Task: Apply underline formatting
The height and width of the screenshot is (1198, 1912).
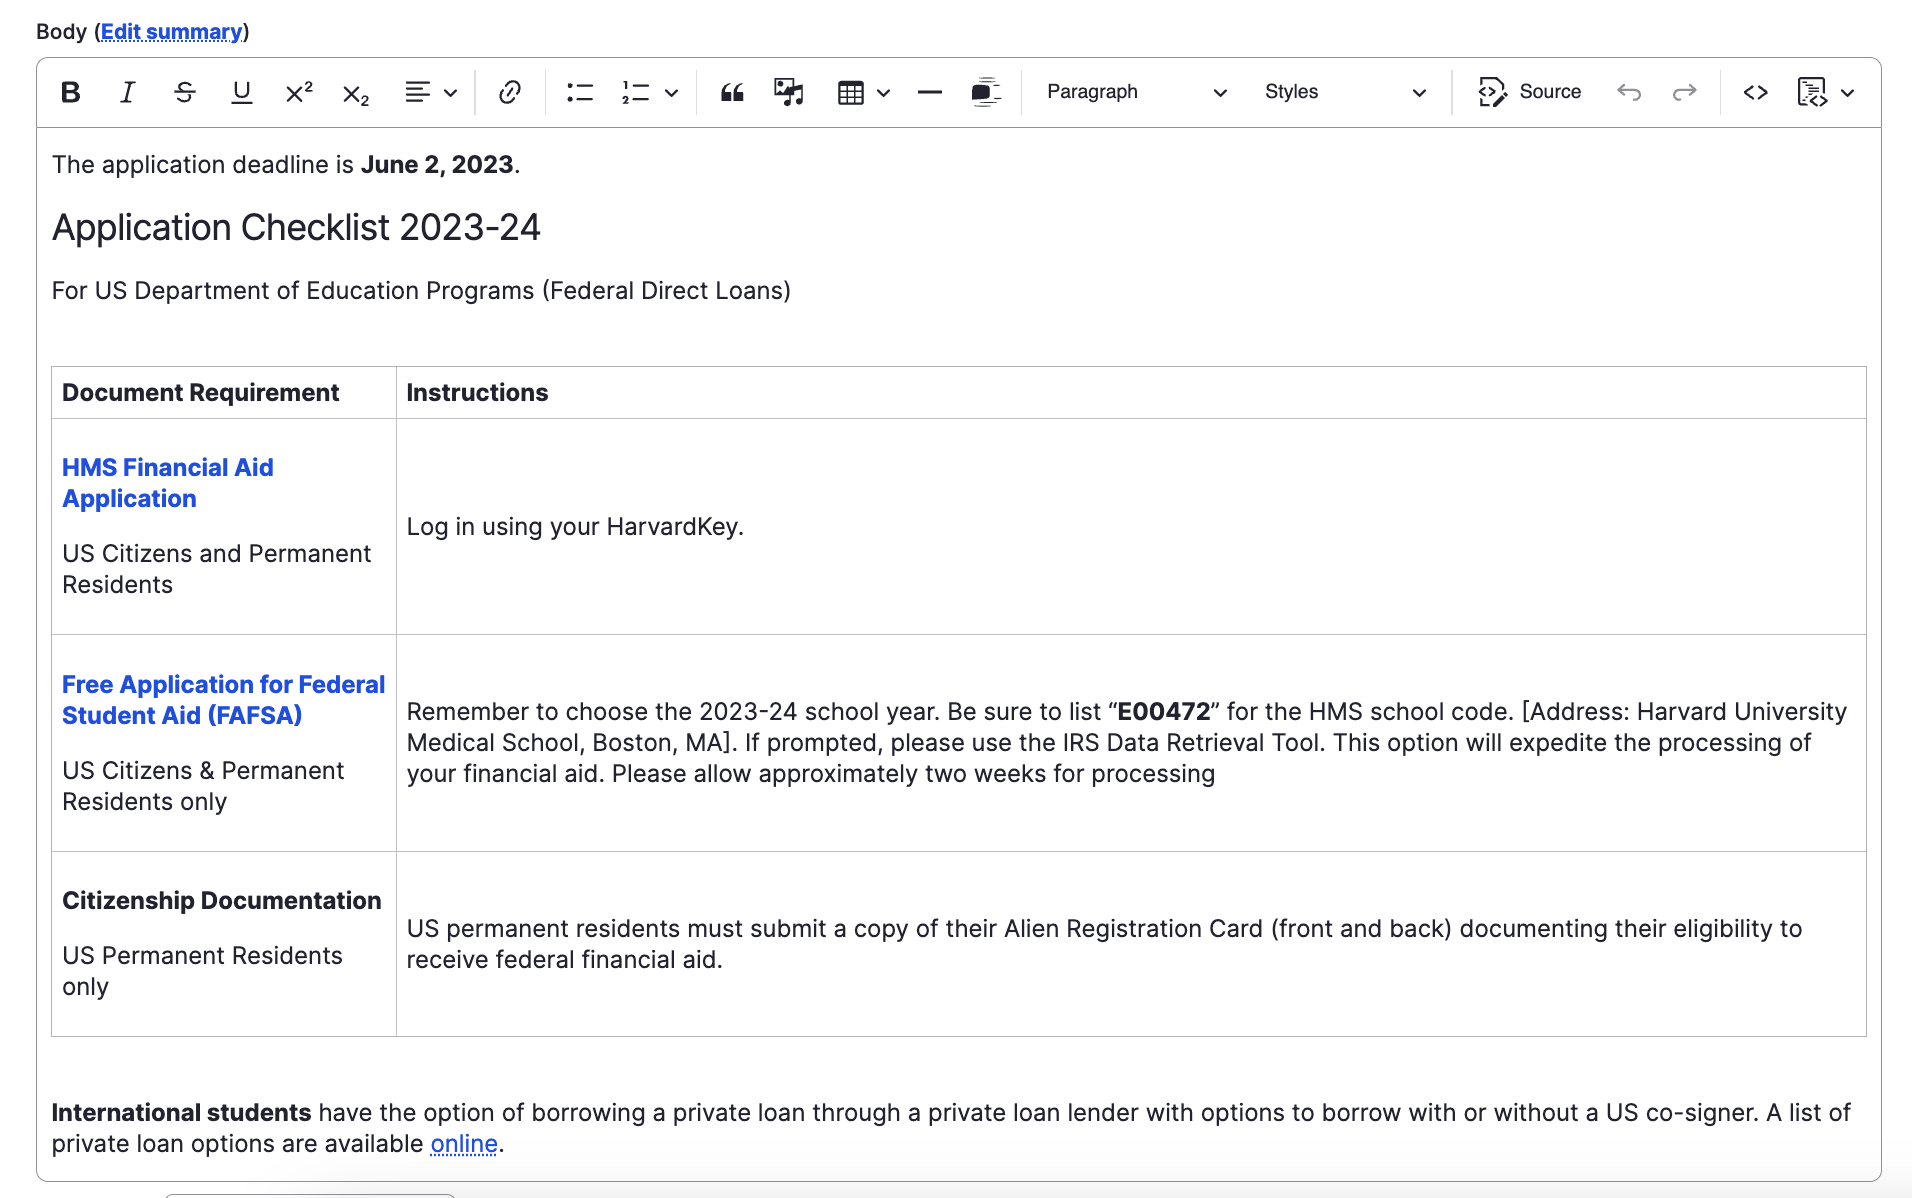Action: point(241,92)
